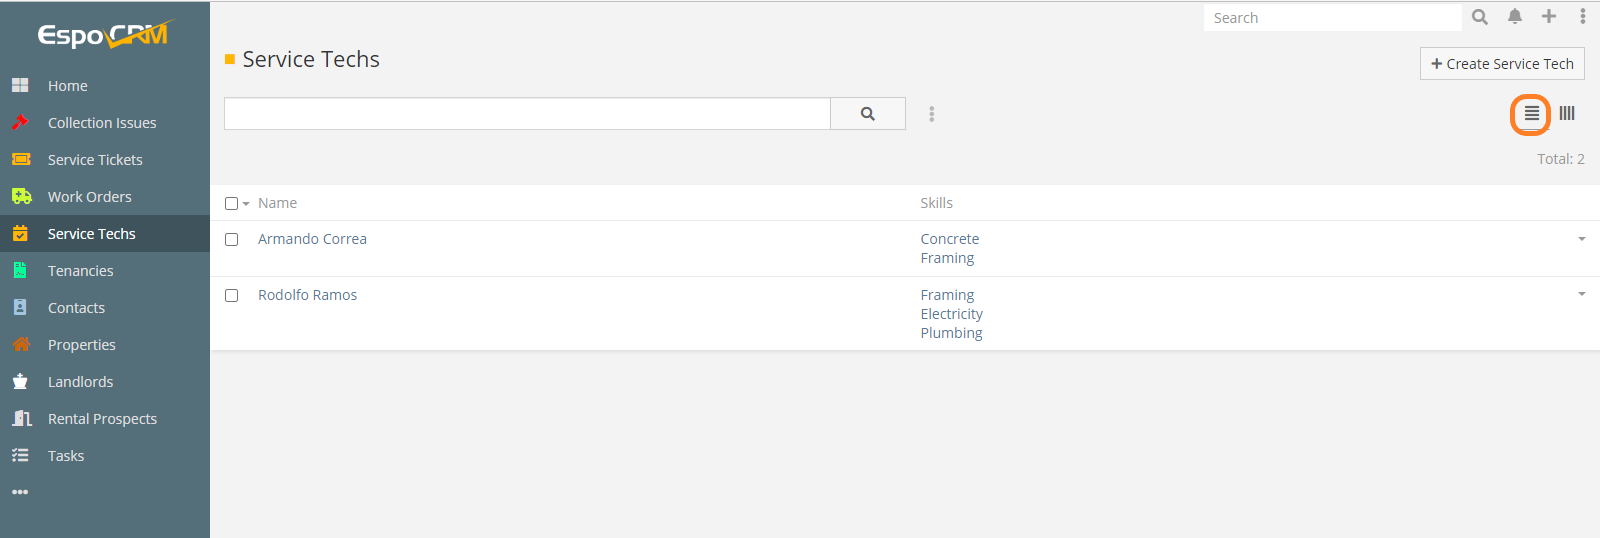Click the list search magnifier button
Viewport: 1600px width, 538px height.
click(x=868, y=114)
